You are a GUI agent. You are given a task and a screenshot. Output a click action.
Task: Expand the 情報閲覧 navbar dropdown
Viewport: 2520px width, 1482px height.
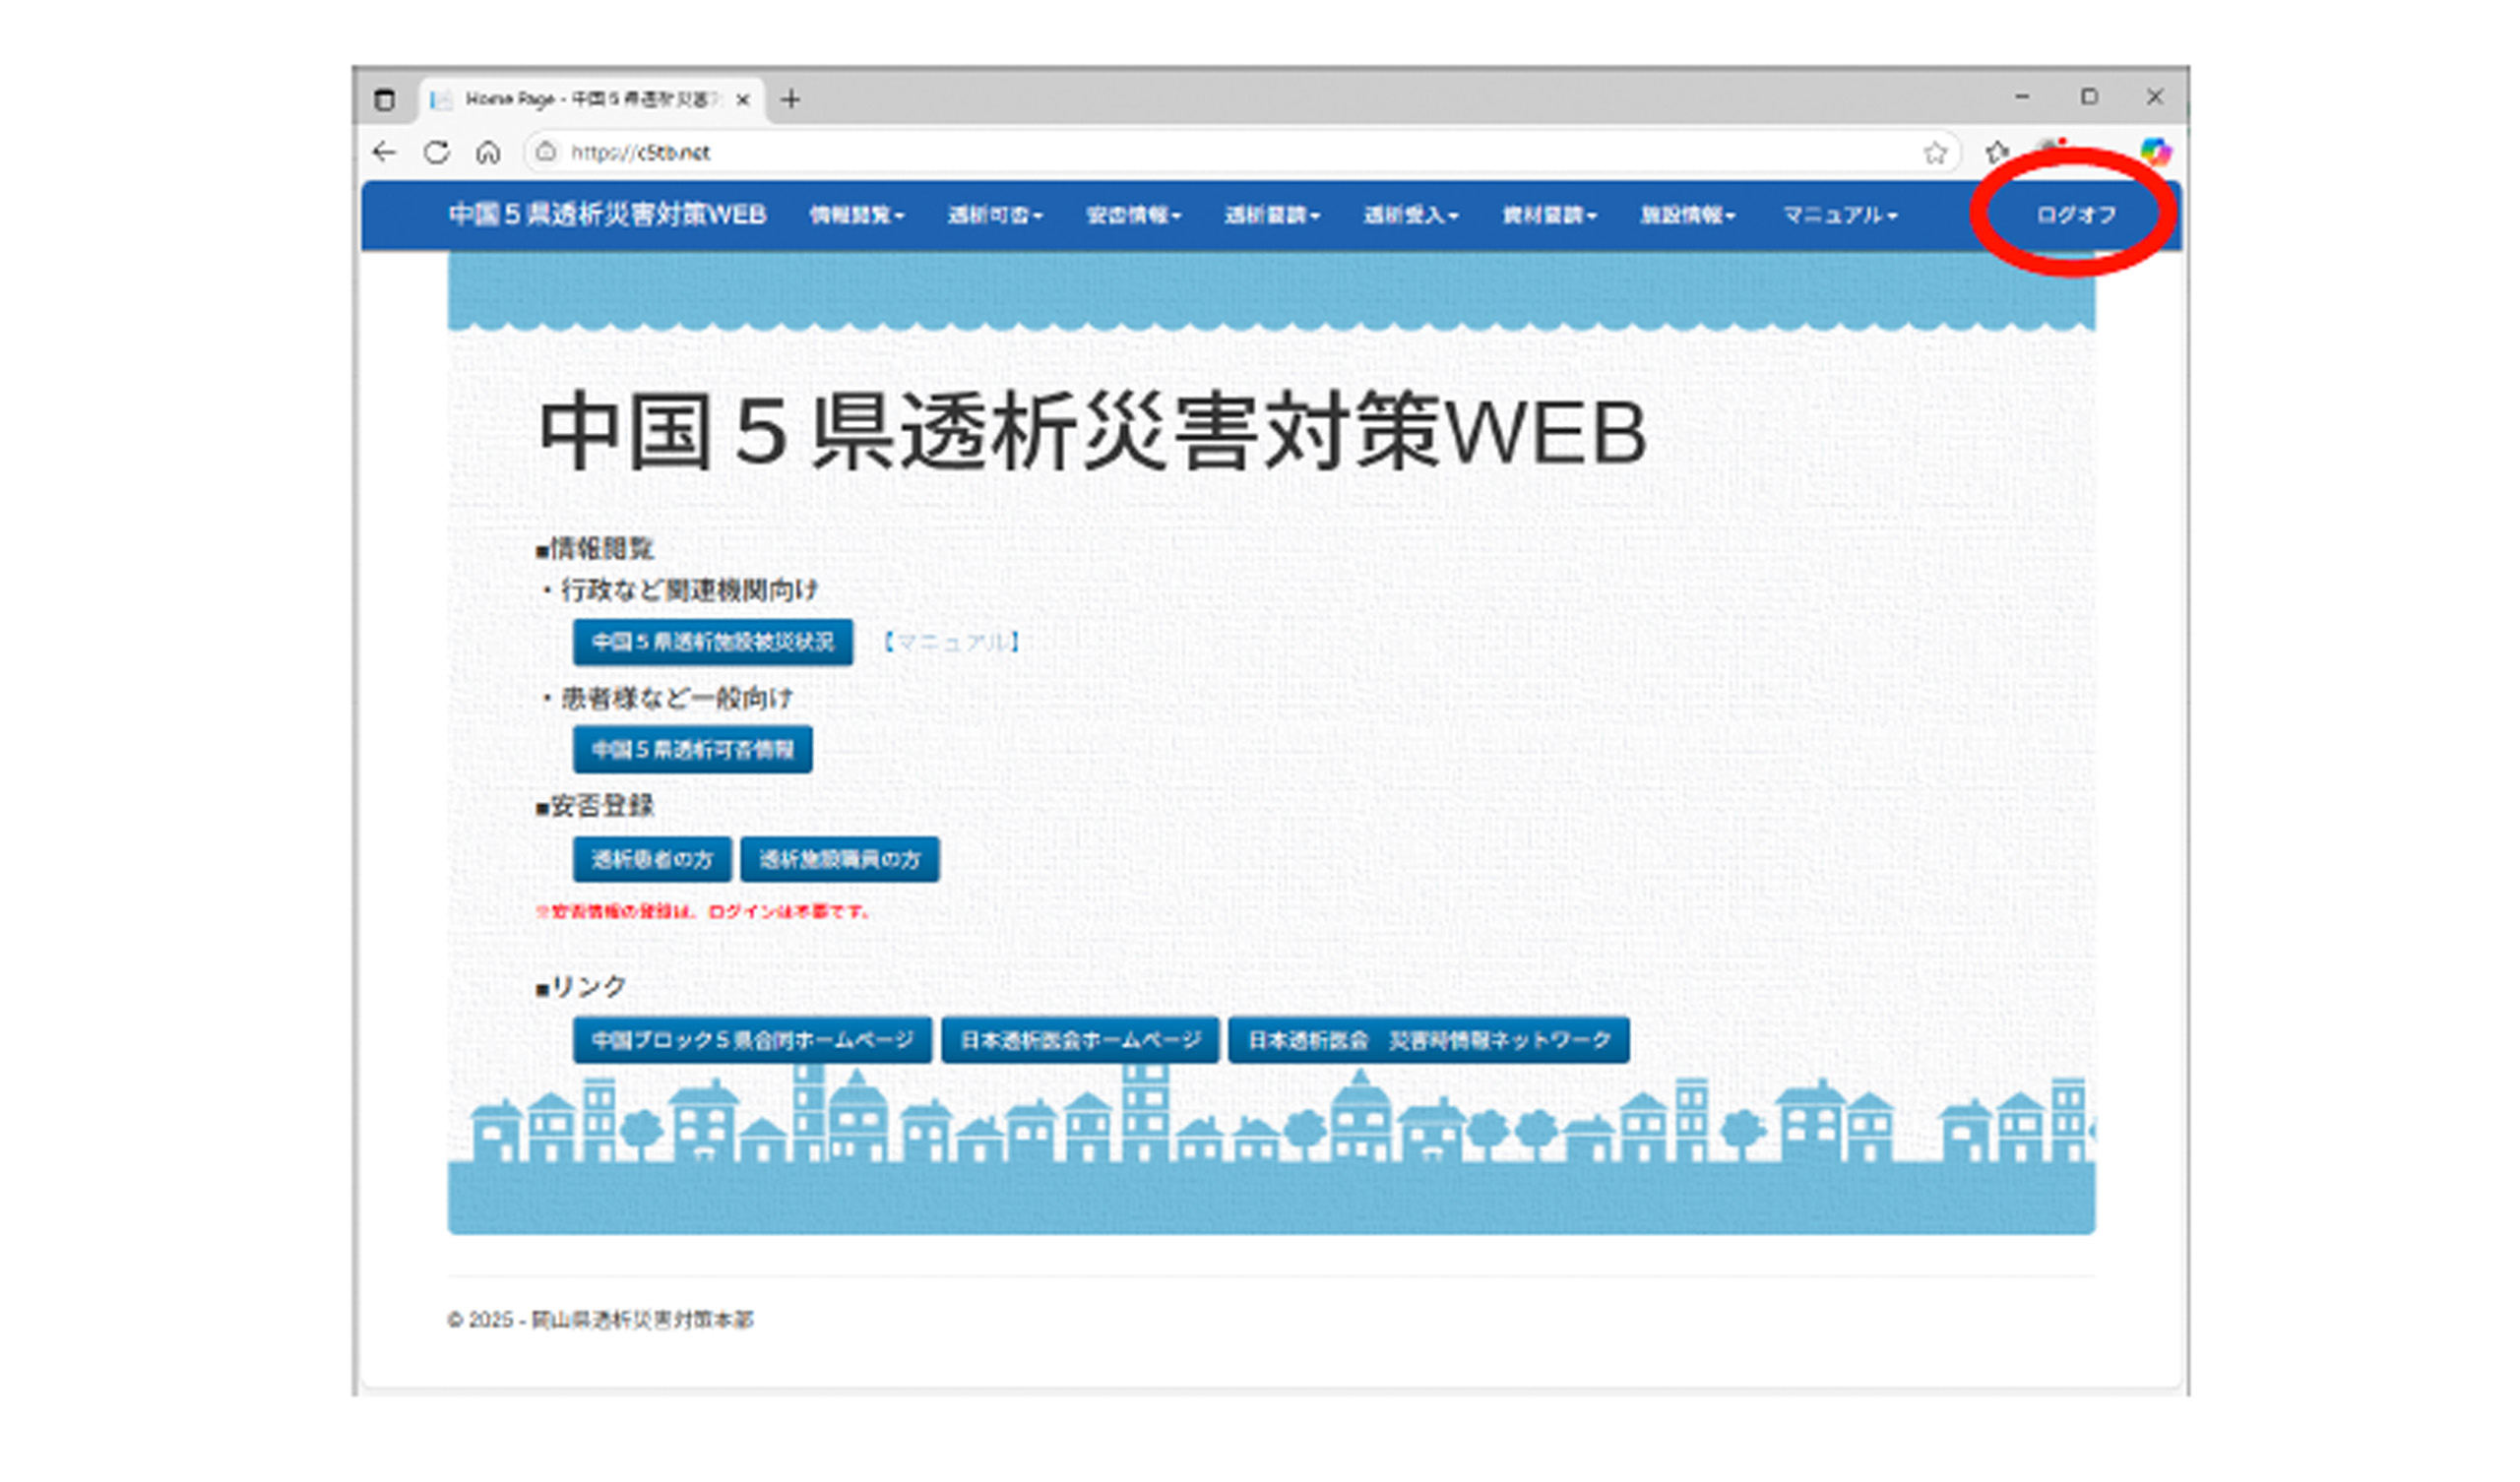click(856, 215)
